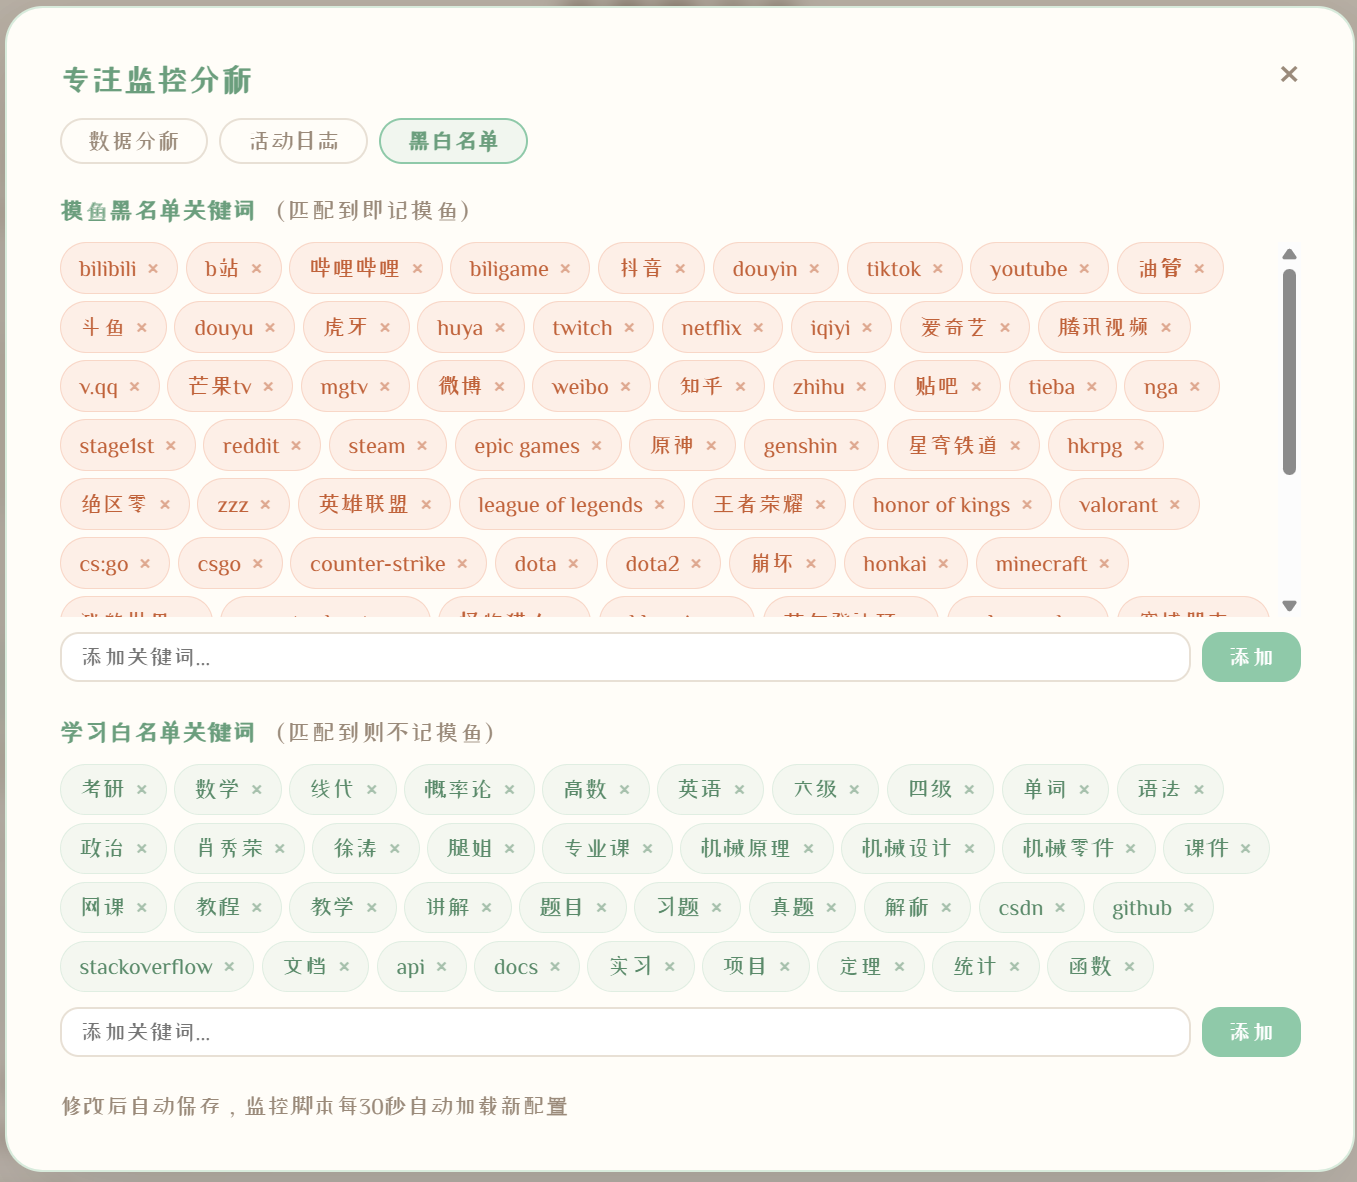The width and height of the screenshot is (1357, 1182).
Task: Add the whitelist keyword with 添加 button
Action: pos(1251,1032)
